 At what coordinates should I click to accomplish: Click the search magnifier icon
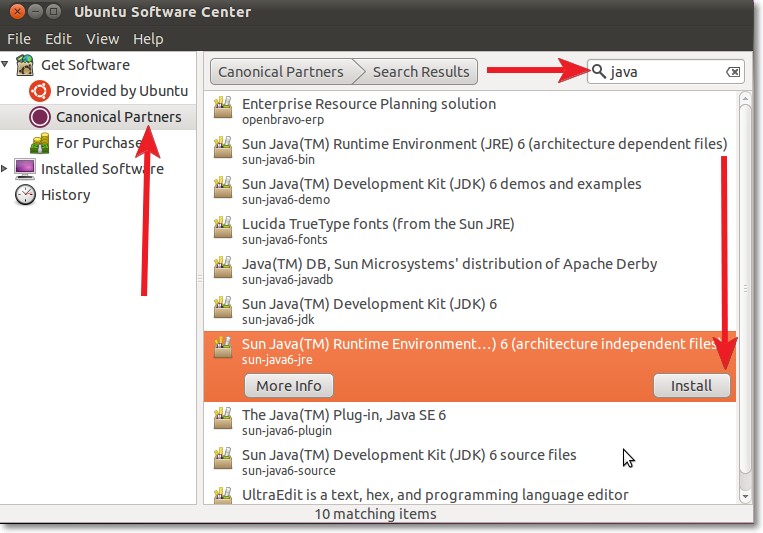tap(599, 72)
